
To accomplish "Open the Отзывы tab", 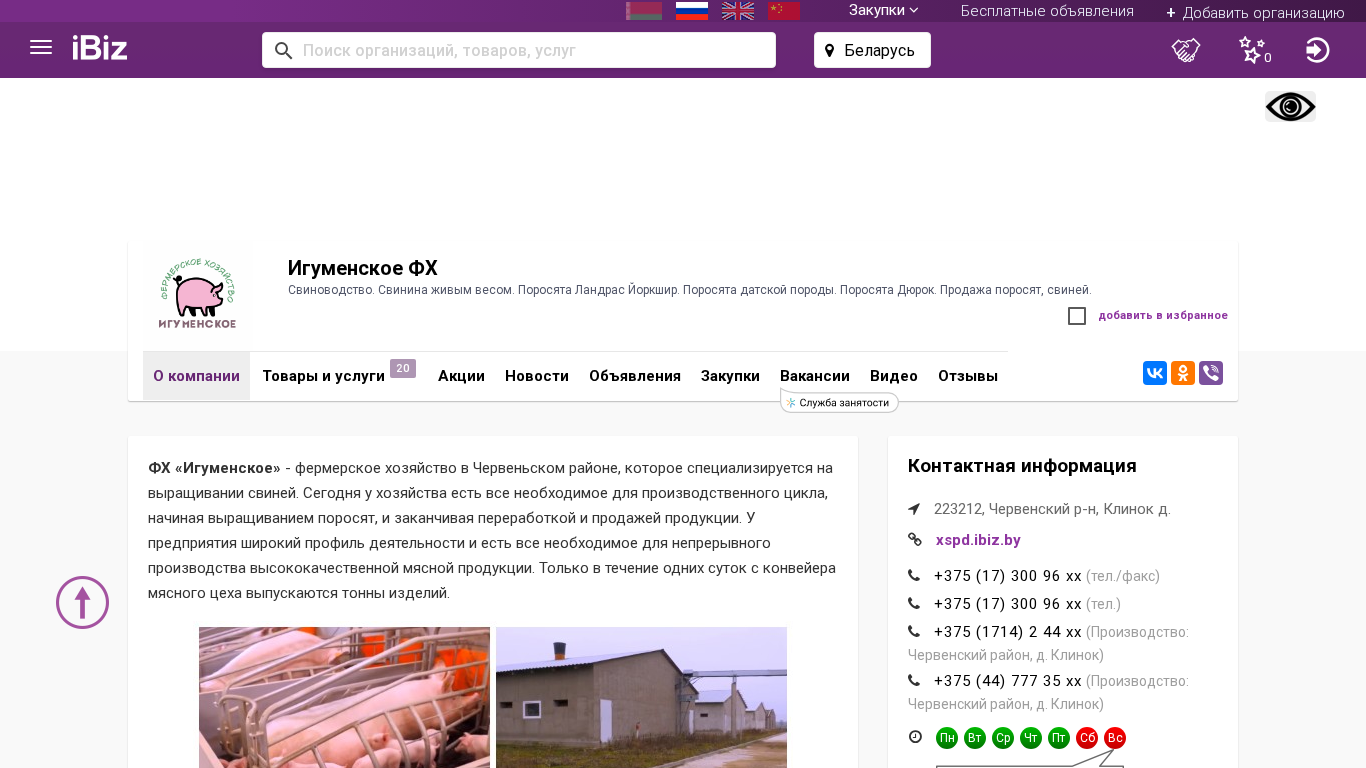I will tap(968, 376).
